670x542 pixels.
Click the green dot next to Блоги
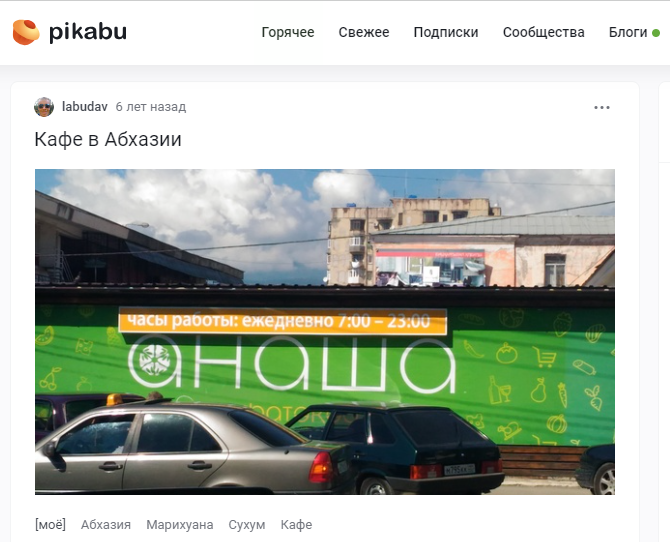656,33
